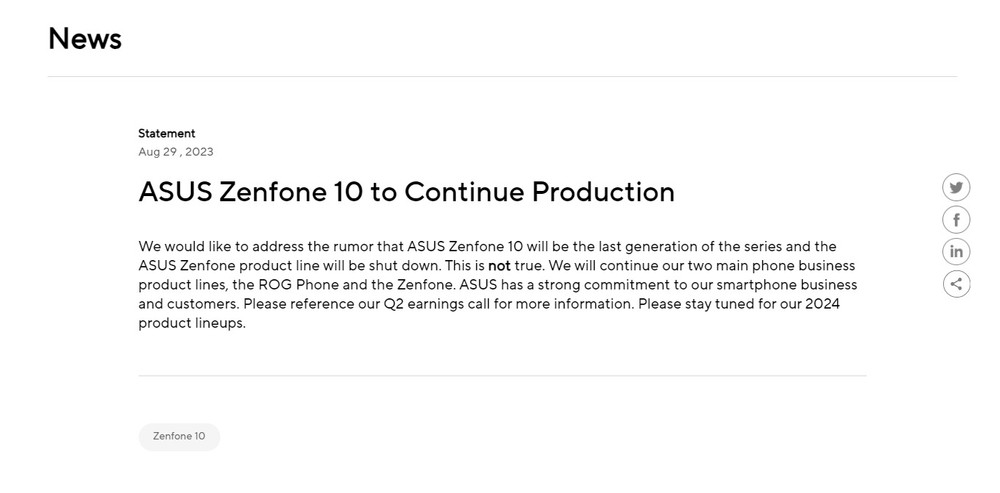The width and height of the screenshot is (1000, 493).
Task: Open the generic share options icon
Action: [956, 284]
